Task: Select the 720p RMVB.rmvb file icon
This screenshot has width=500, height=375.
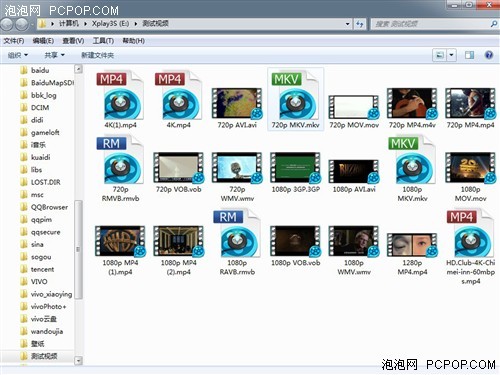Action: point(120,160)
